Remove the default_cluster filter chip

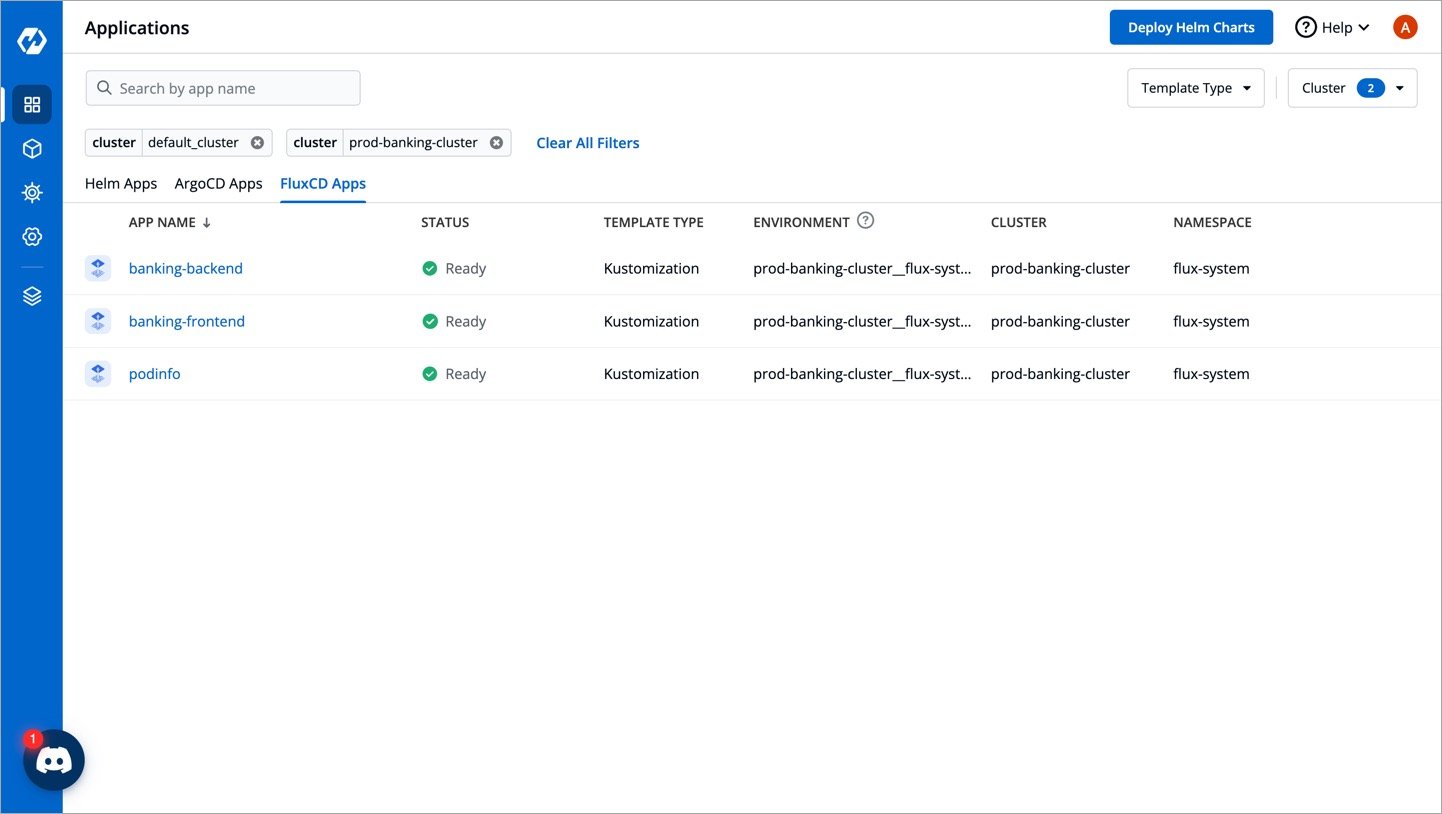coord(257,142)
